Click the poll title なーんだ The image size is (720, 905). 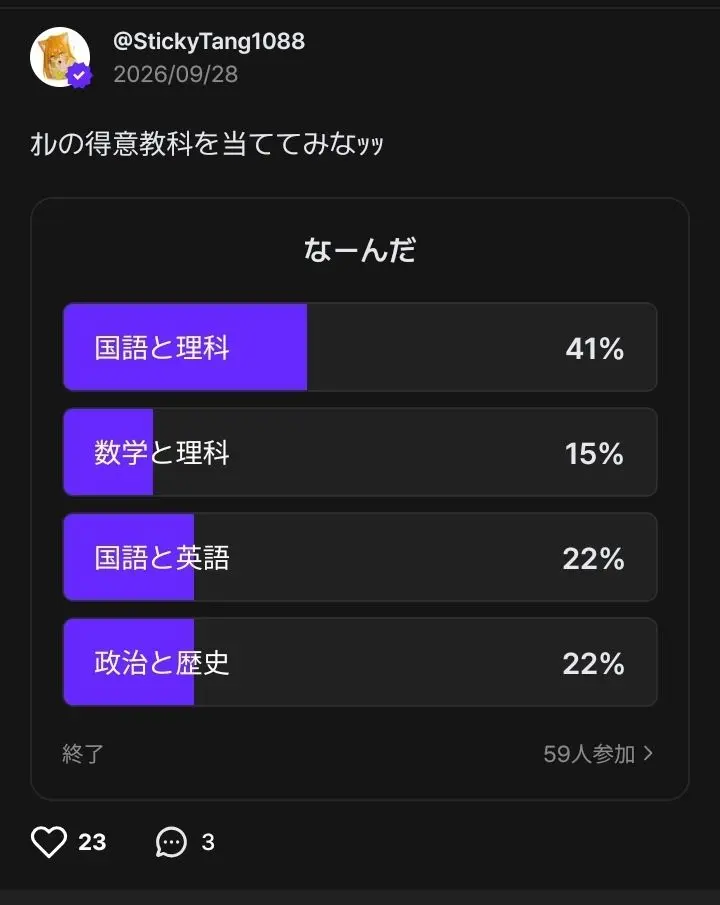click(x=360, y=250)
